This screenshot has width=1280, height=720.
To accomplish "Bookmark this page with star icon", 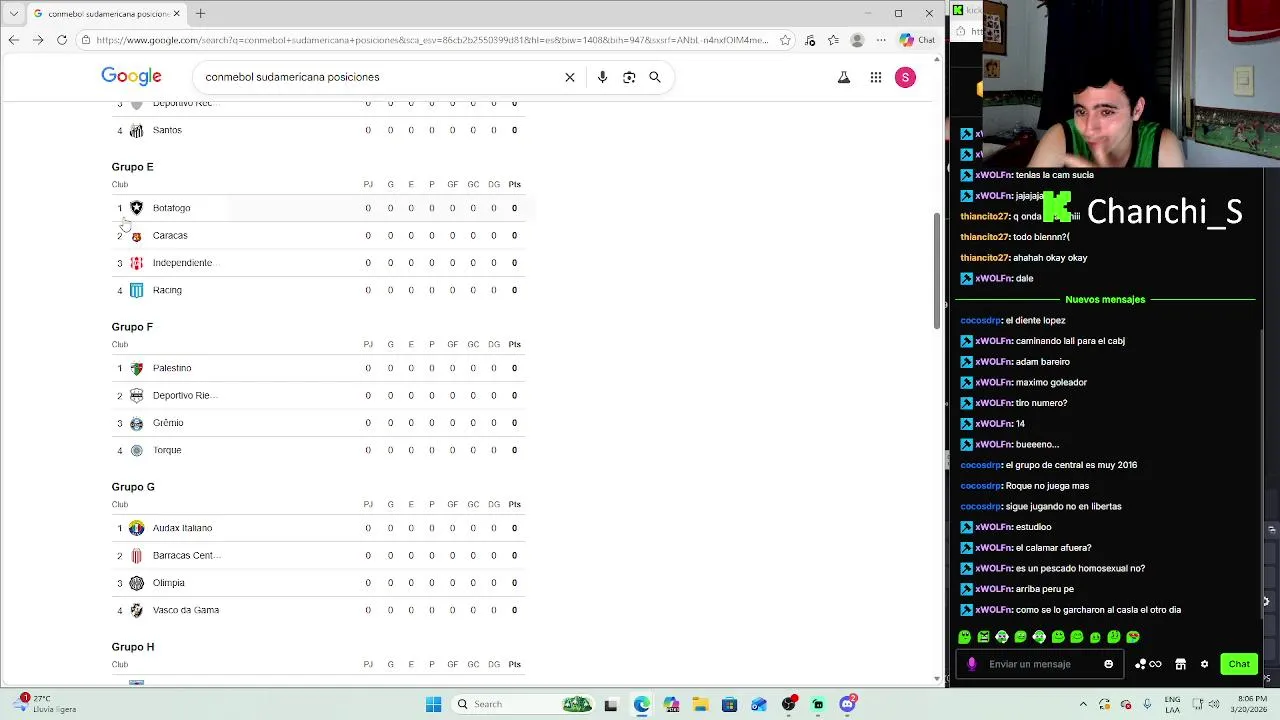I will [x=785, y=40].
